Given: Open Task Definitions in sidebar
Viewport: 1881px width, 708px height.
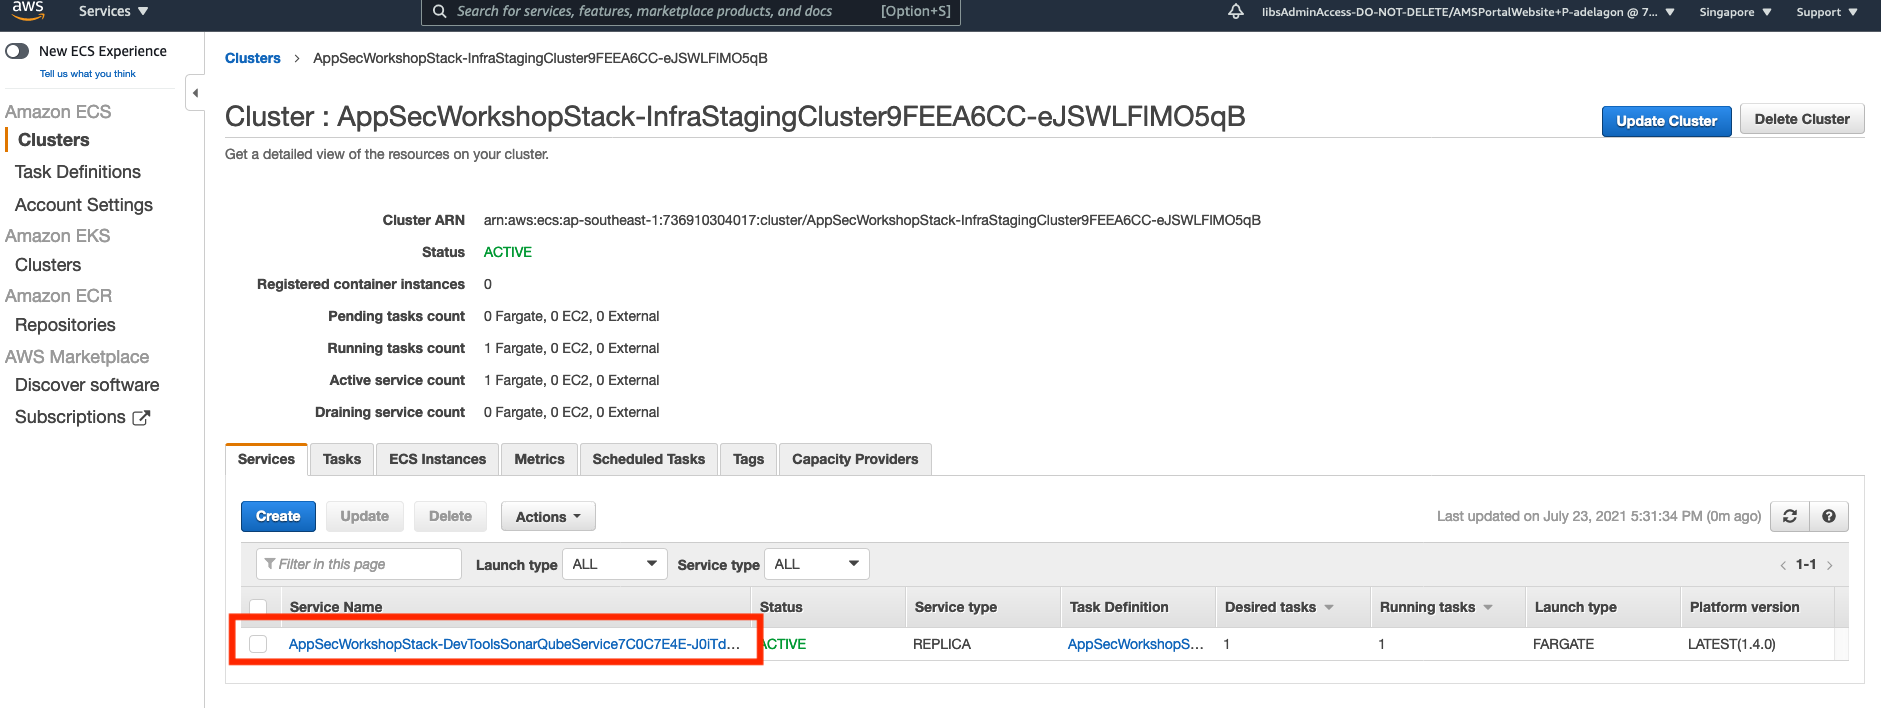Looking at the screenshot, I should point(78,172).
